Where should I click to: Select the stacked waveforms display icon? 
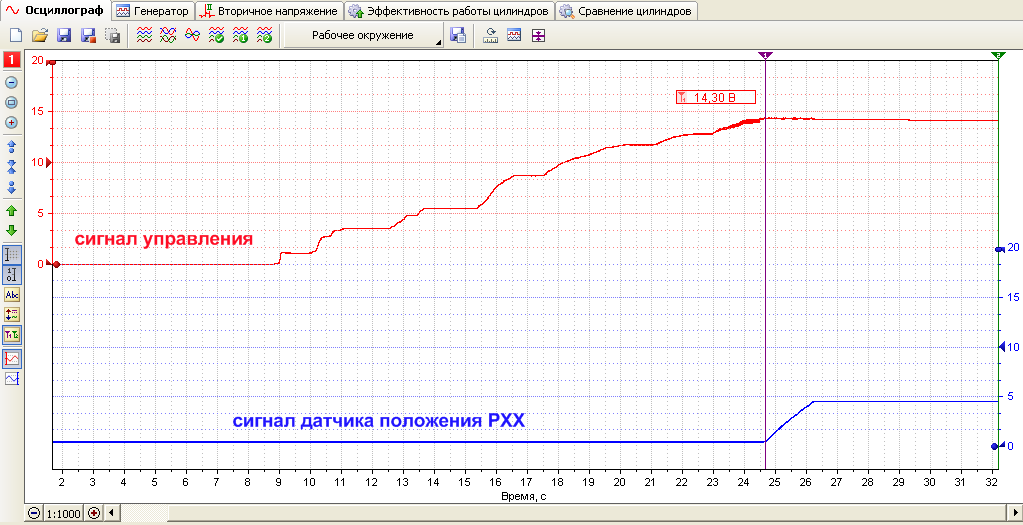pos(144,36)
